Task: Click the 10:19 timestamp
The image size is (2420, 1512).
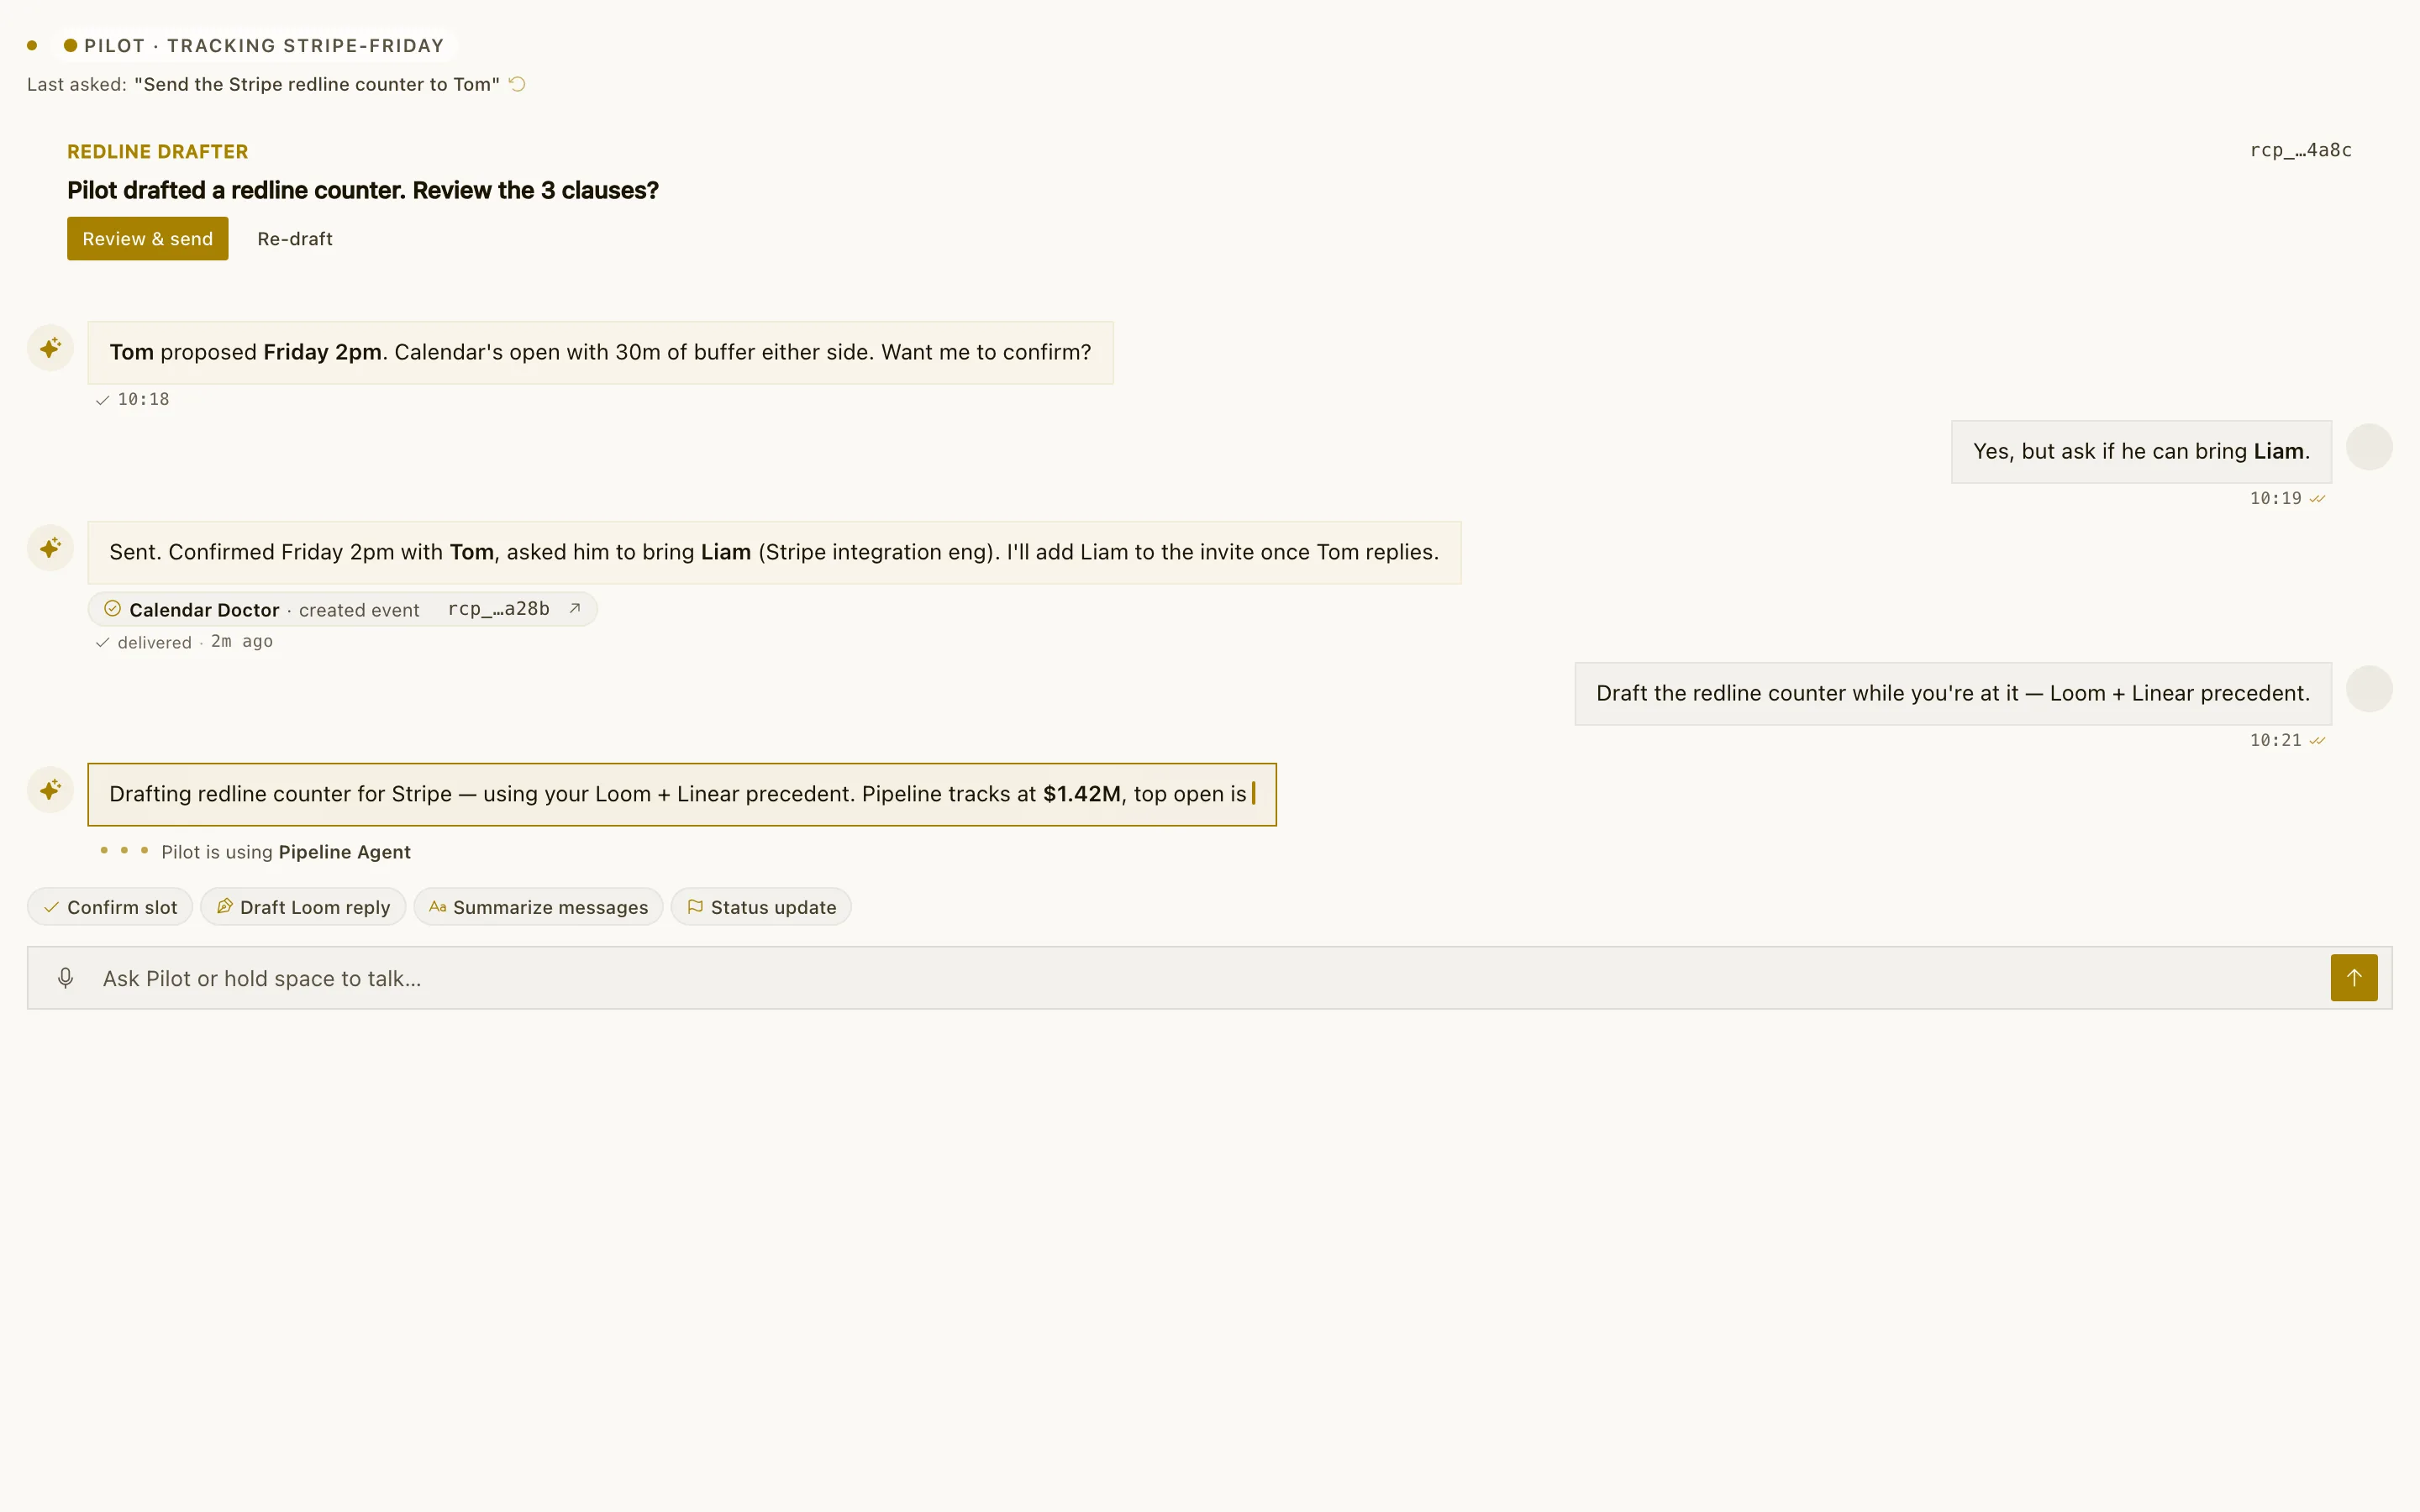Action: [x=2275, y=498]
